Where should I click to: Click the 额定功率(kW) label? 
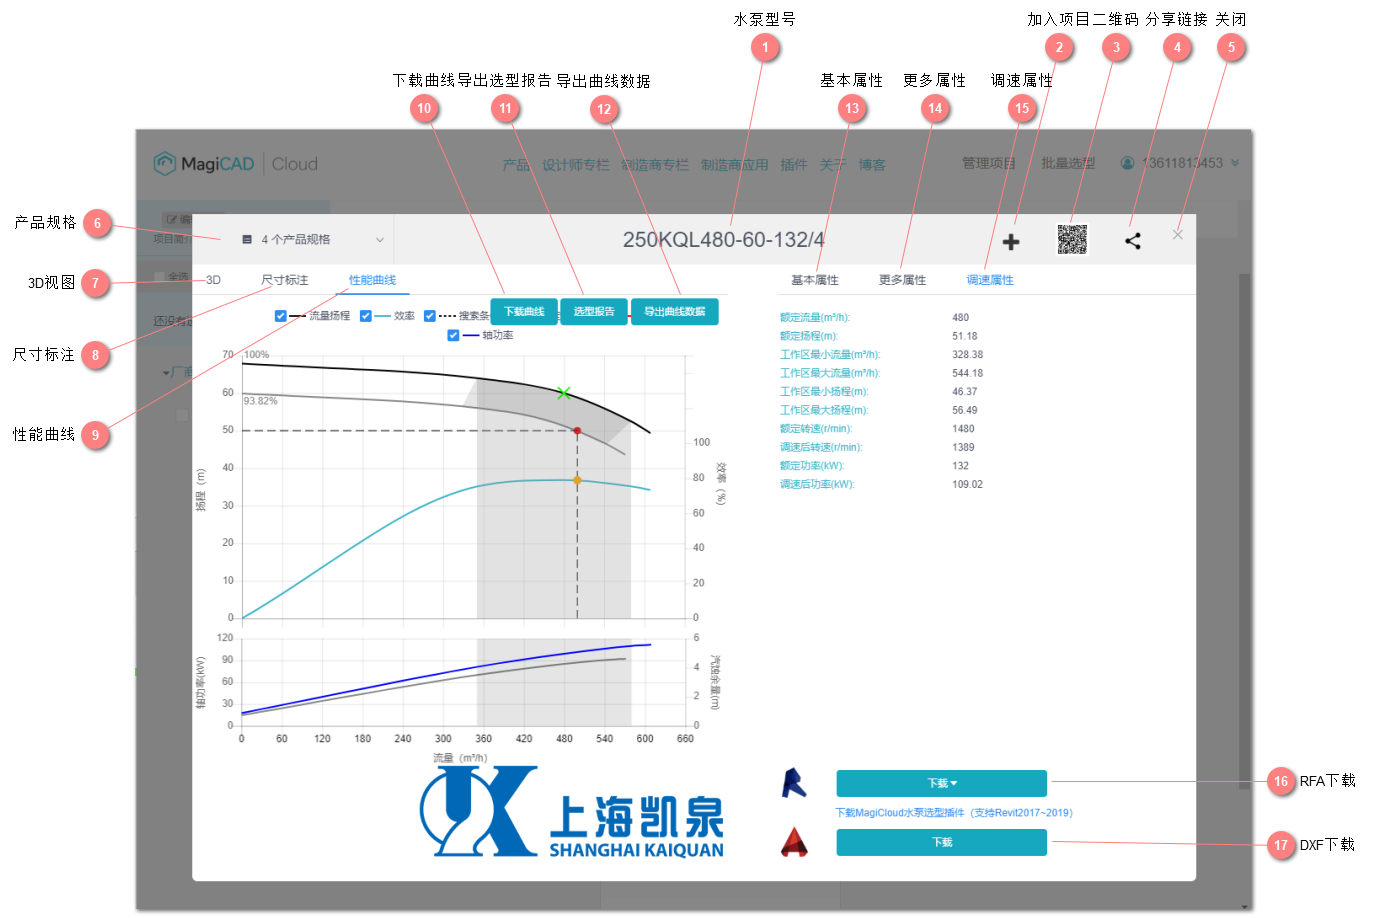coord(812,466)
